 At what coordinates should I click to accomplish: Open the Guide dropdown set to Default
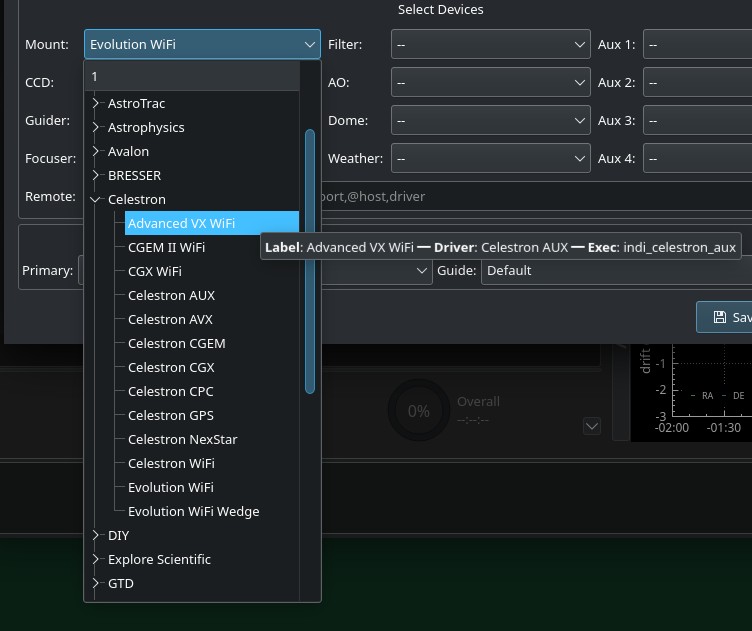tap(616, 270)
